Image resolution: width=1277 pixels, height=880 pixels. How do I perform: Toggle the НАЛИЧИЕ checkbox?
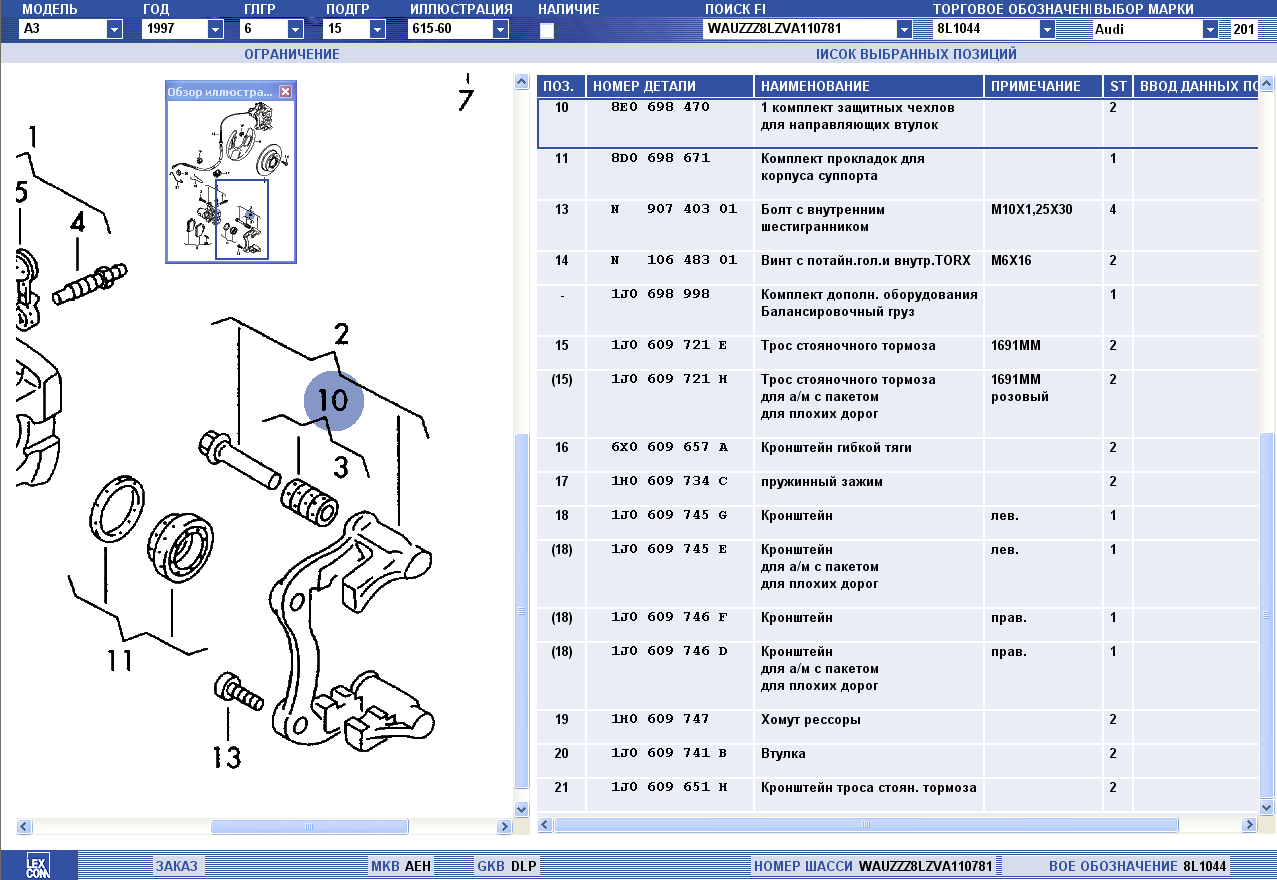tap(547, 30)
